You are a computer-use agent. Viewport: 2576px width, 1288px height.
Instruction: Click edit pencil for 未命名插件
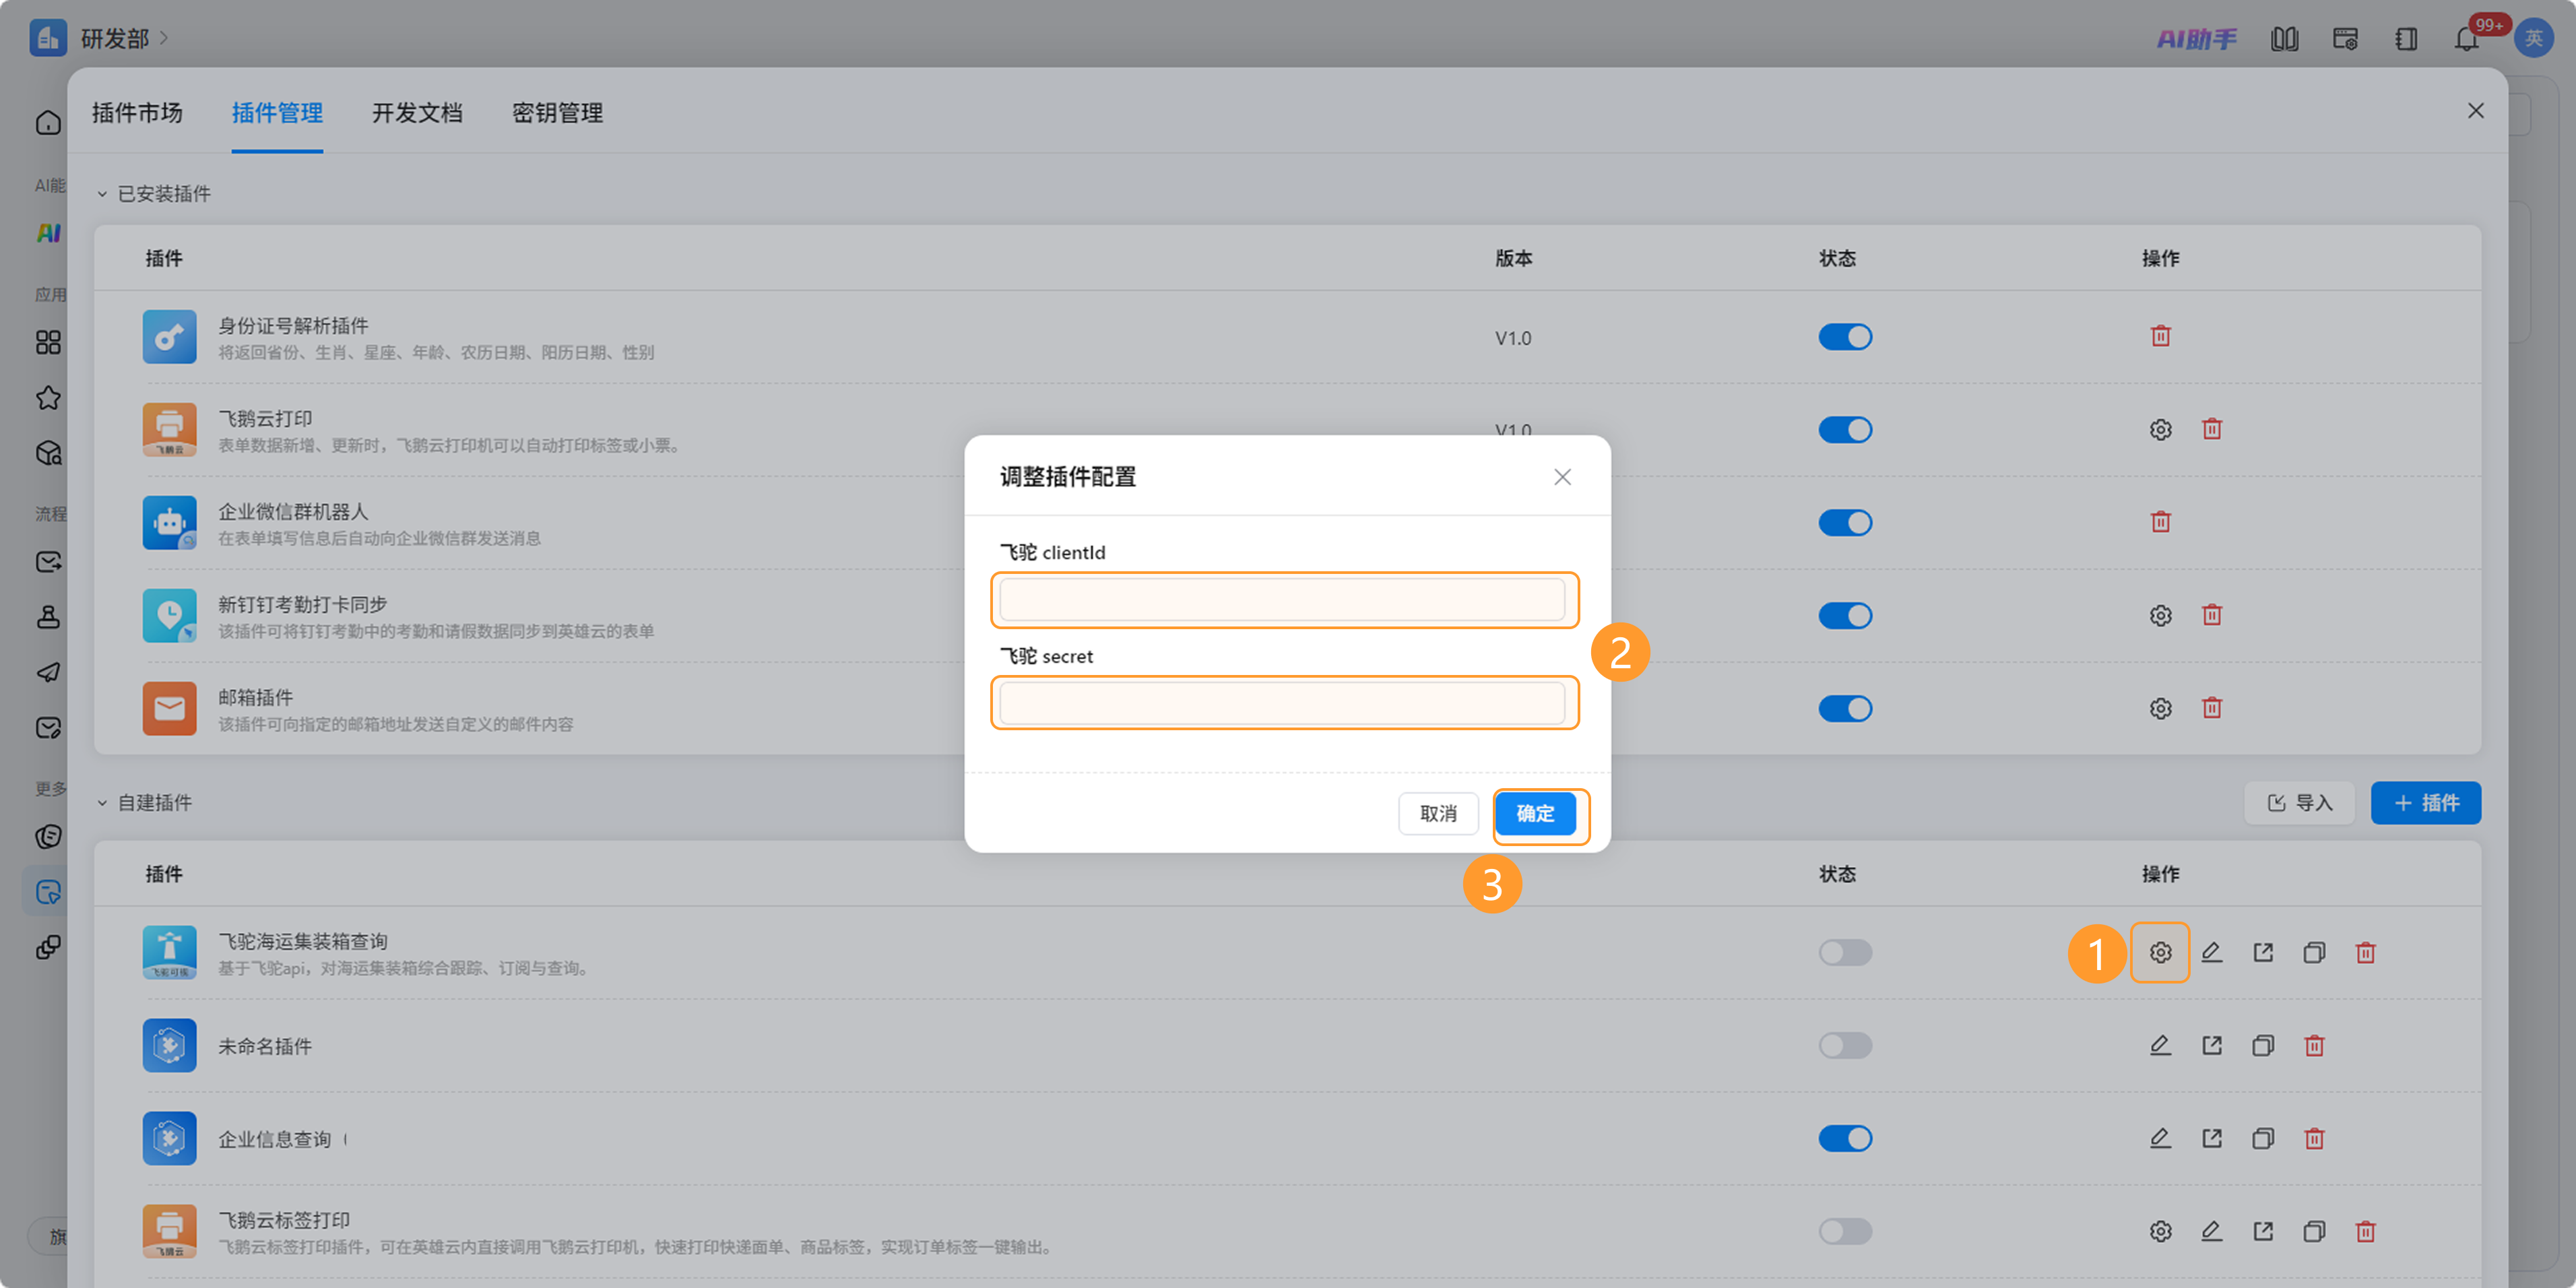2160,1045
